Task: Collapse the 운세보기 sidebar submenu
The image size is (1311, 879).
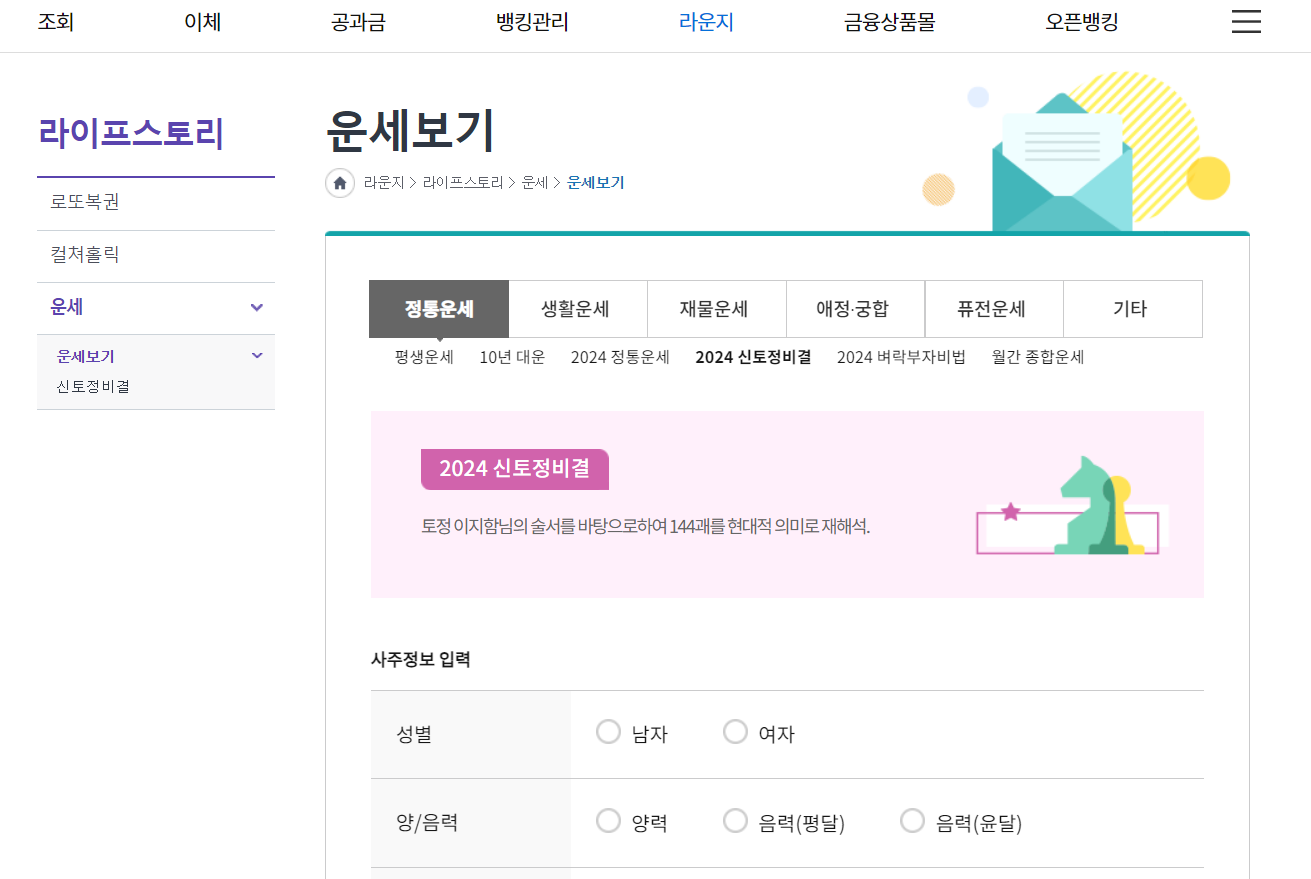Action: (256, 355)
